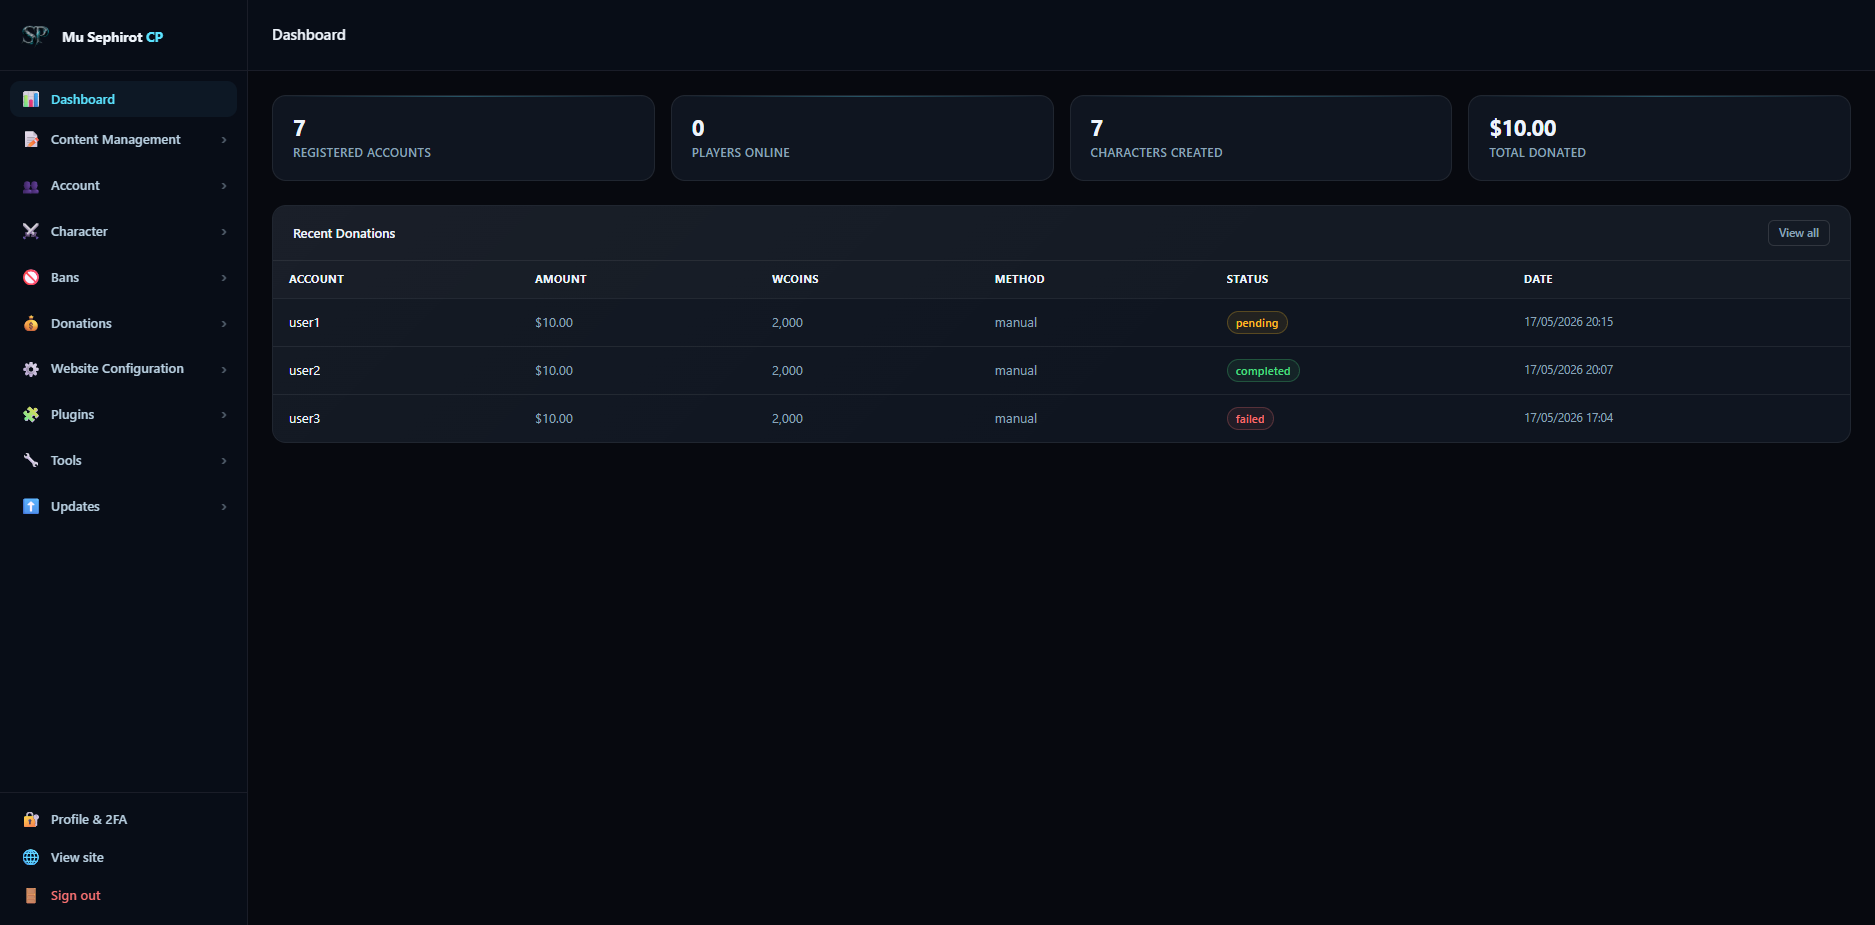Click the failed status badge
This screenshot has width=1875, height=925.
click(x=1250, y=419)
